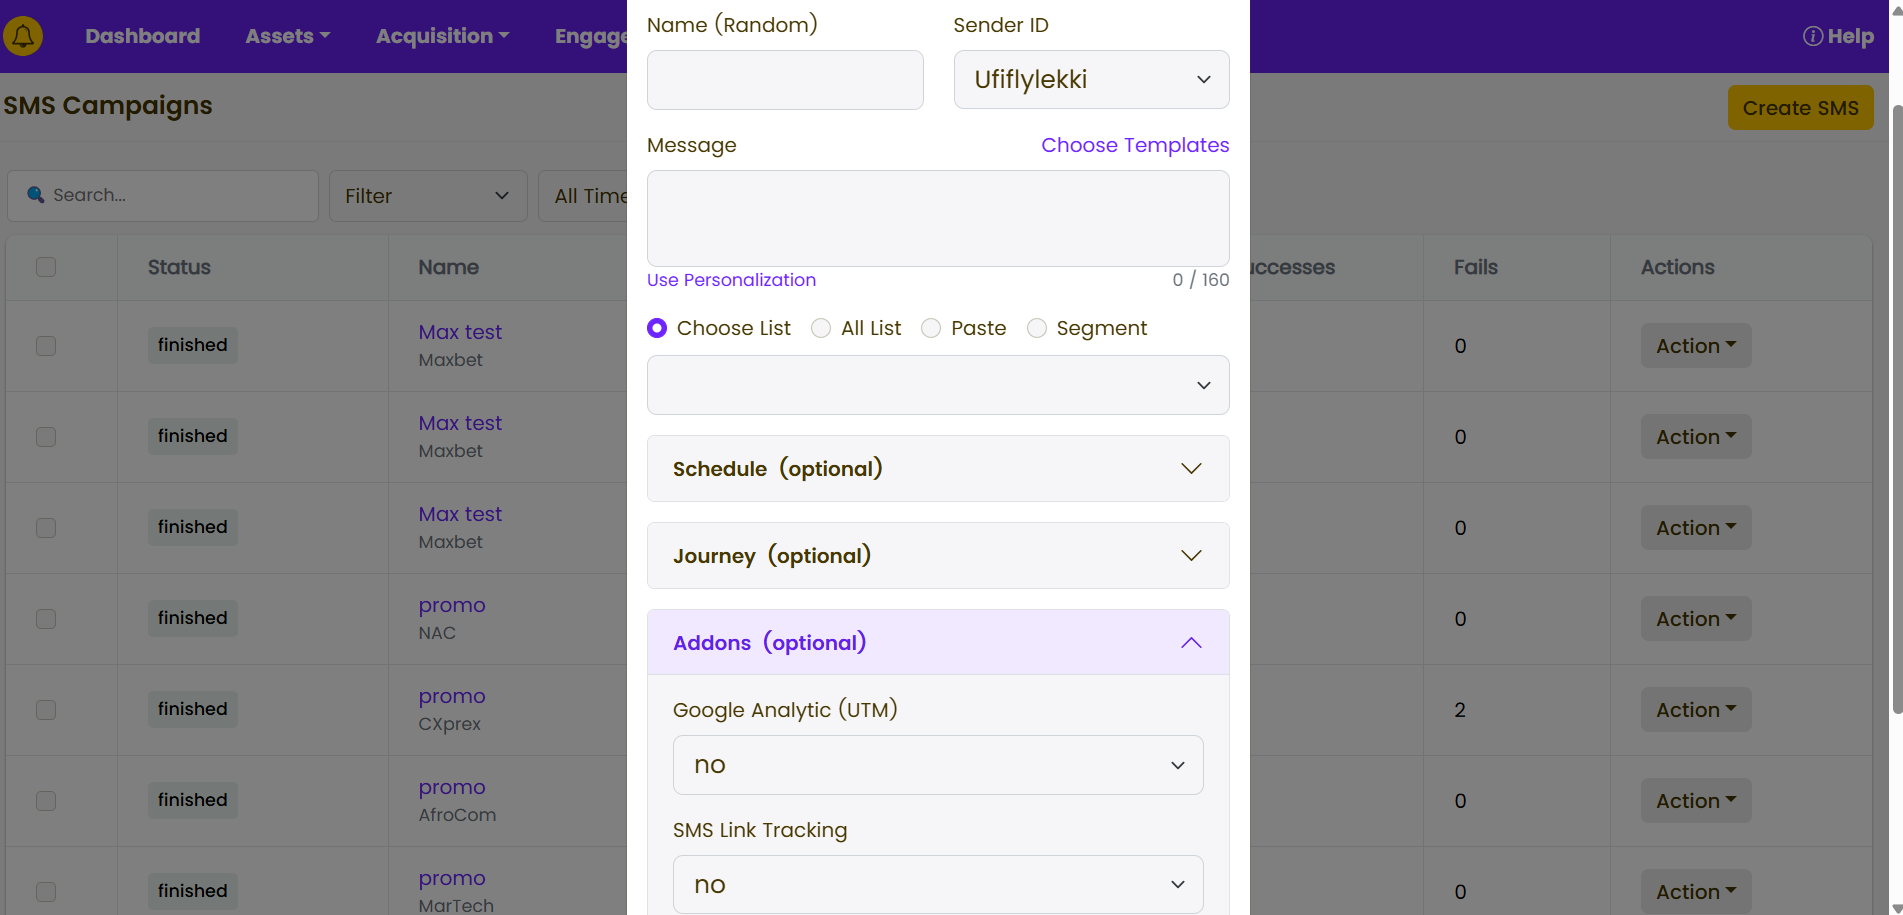Screen dimensions: 1903x915
Task: Click into the Message text area
Action: tap(937, 218)
